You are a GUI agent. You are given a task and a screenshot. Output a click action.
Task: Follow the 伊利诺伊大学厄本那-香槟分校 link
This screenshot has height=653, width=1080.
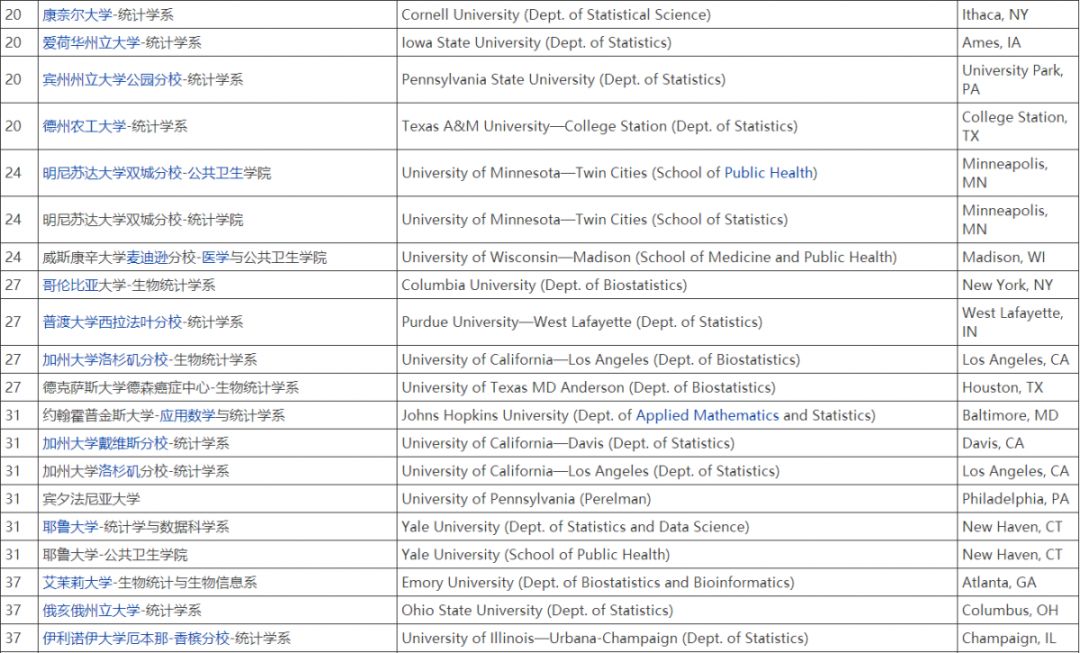pyautogui.click(x=136, y=638)
